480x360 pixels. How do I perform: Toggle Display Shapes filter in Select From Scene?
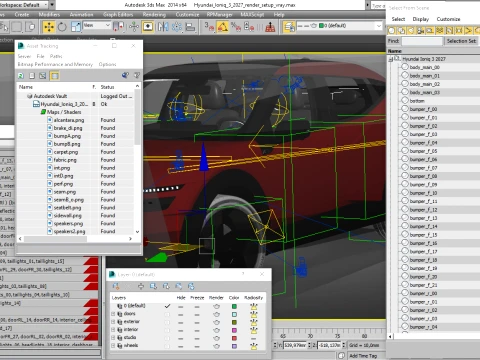click(401, 31)
